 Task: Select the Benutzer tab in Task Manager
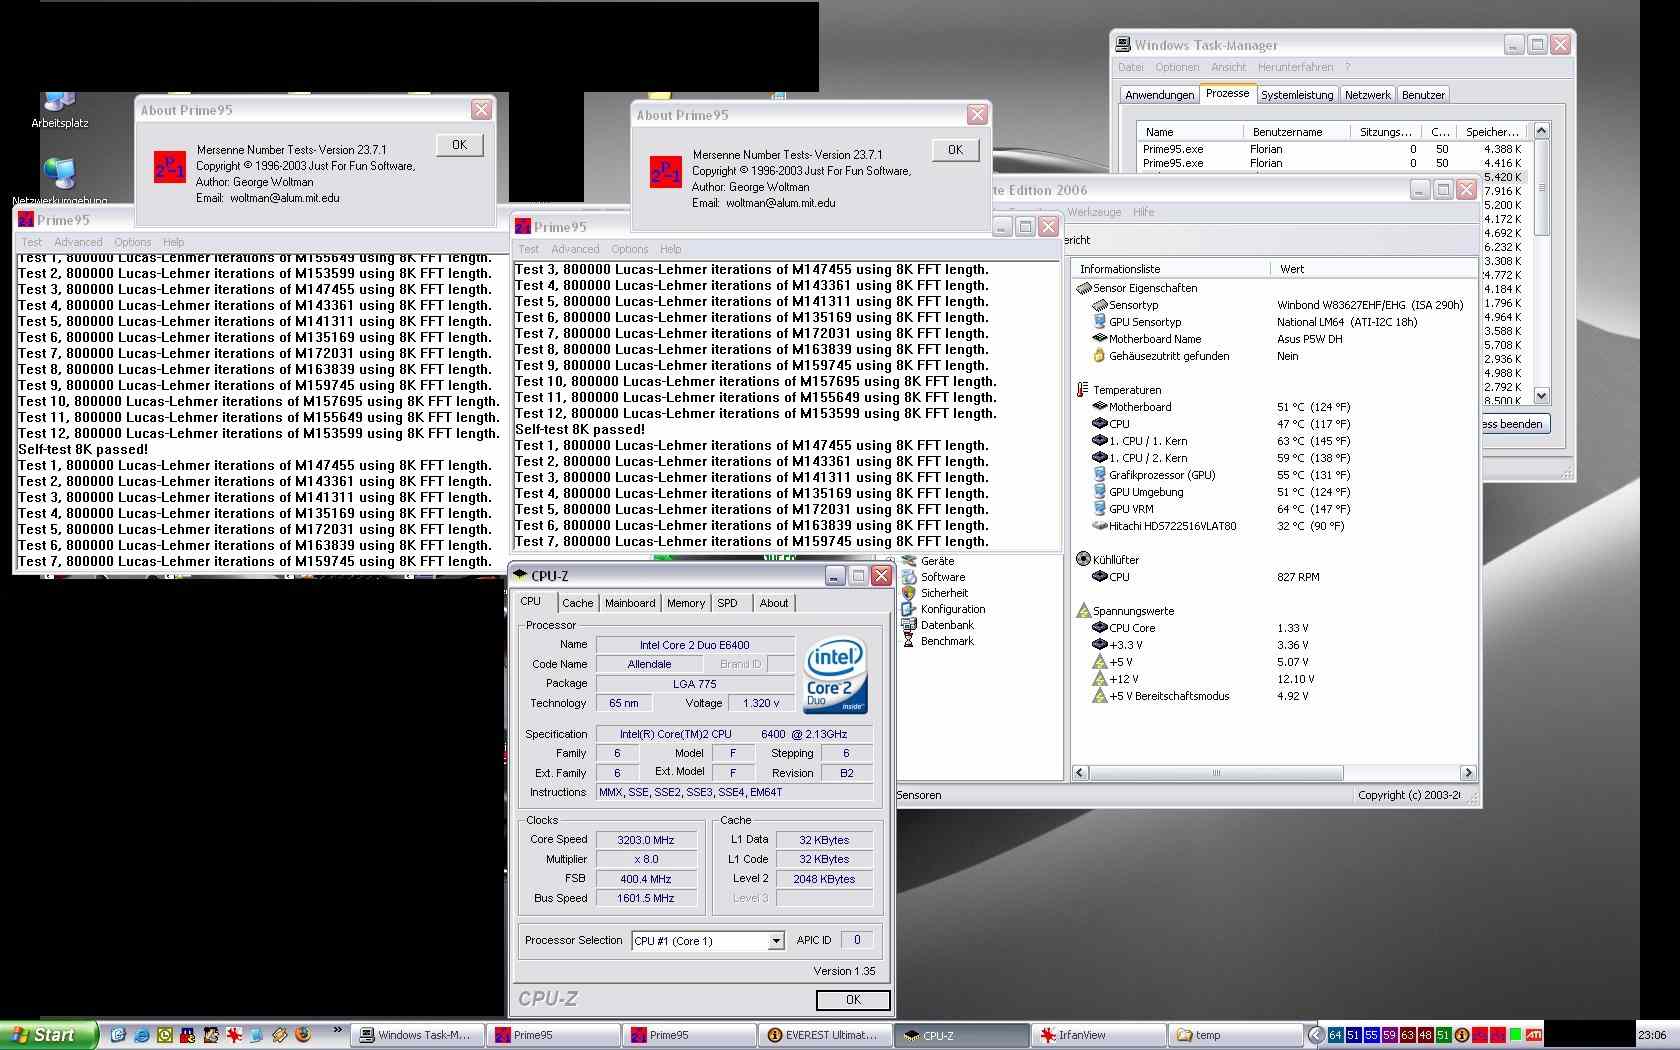[1423, 95]
